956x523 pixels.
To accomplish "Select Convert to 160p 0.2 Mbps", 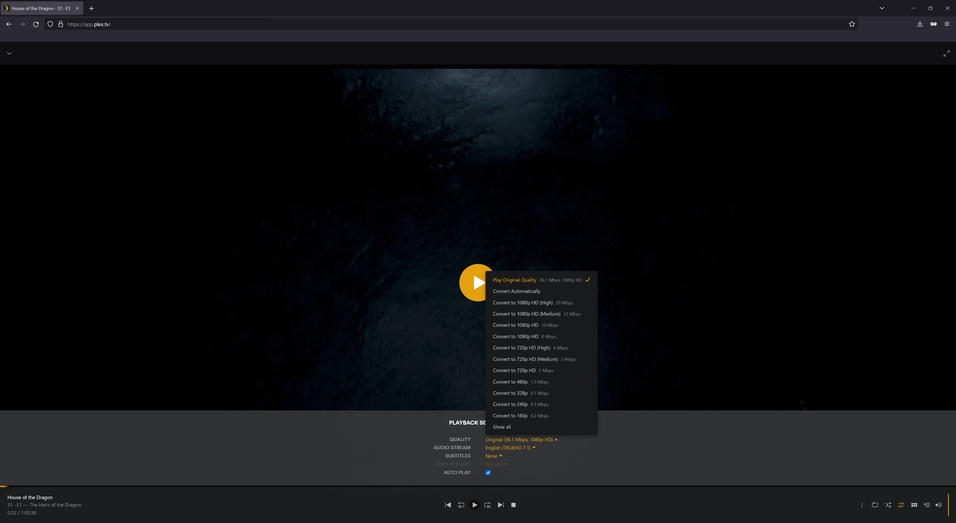I will [x=541, y=416].
